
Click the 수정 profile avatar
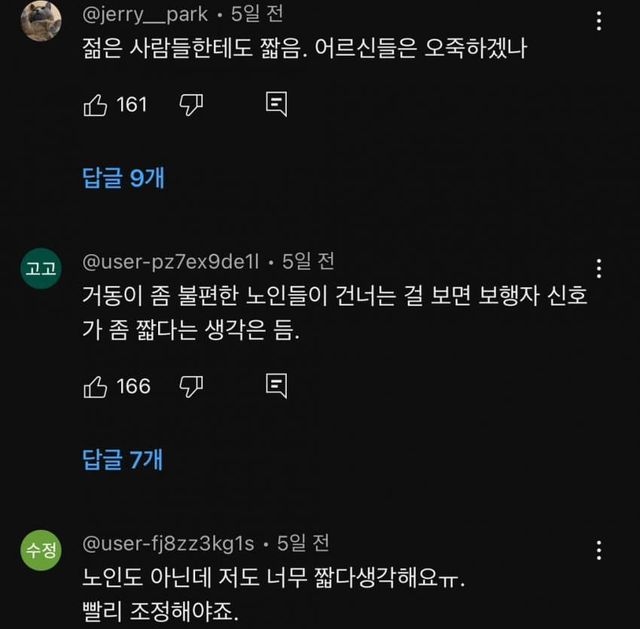[42, 550]
